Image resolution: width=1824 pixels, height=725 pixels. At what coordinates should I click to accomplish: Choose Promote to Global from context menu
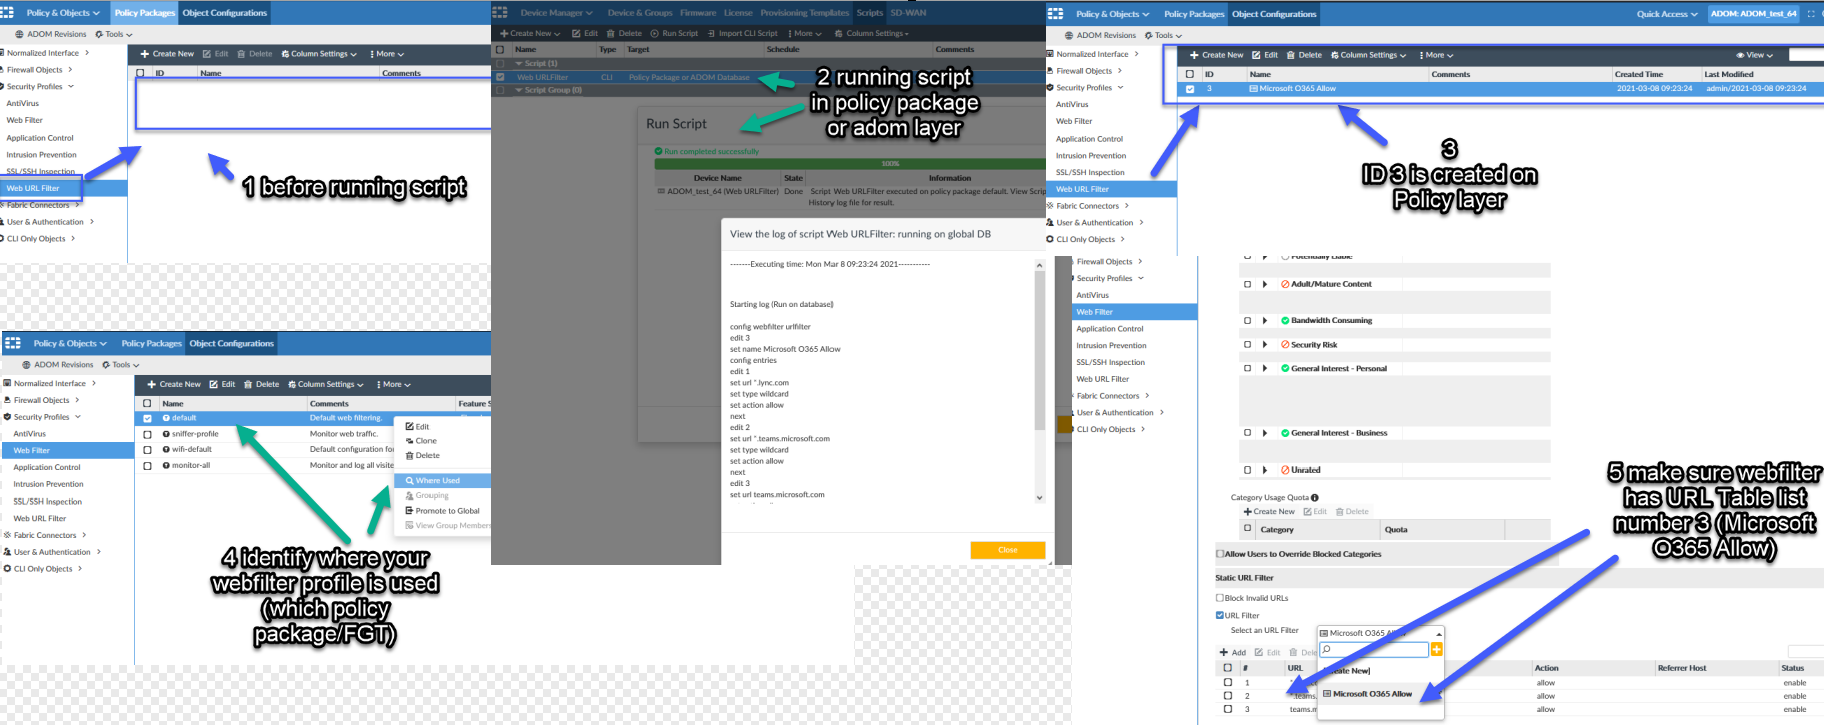[x=442, y=511]
